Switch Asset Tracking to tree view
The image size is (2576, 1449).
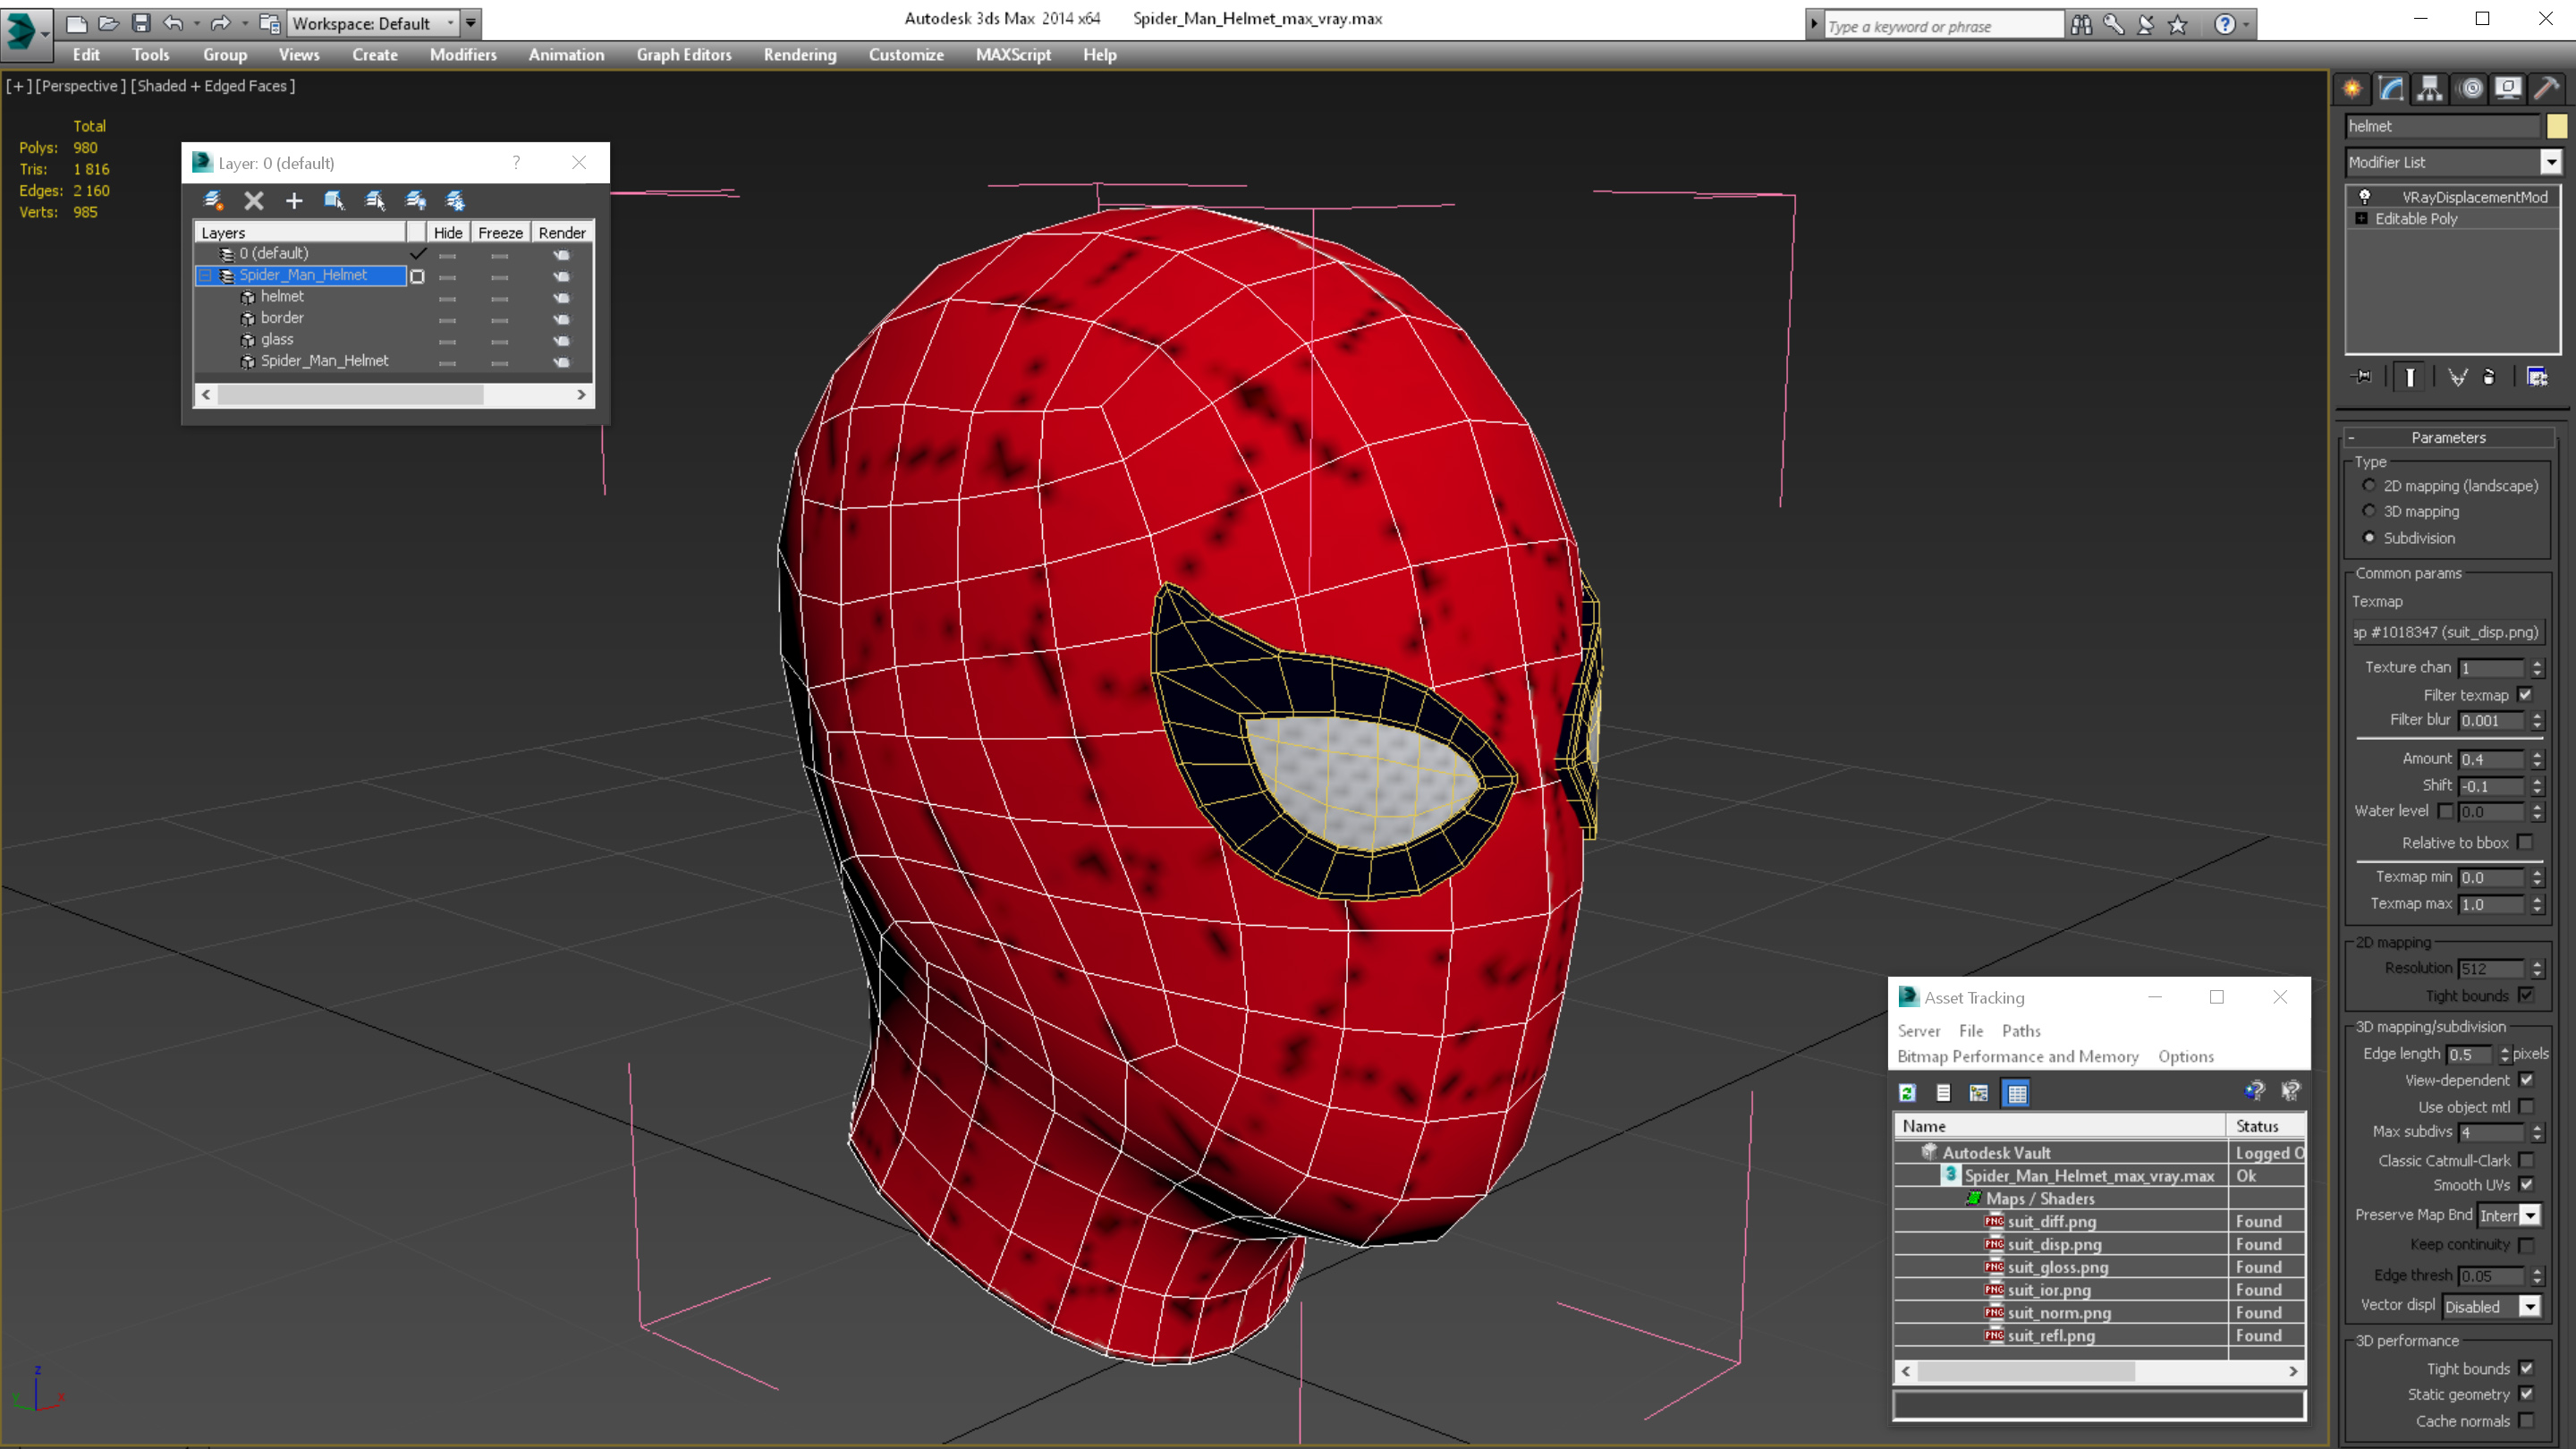click(x=1979, y=1093)
